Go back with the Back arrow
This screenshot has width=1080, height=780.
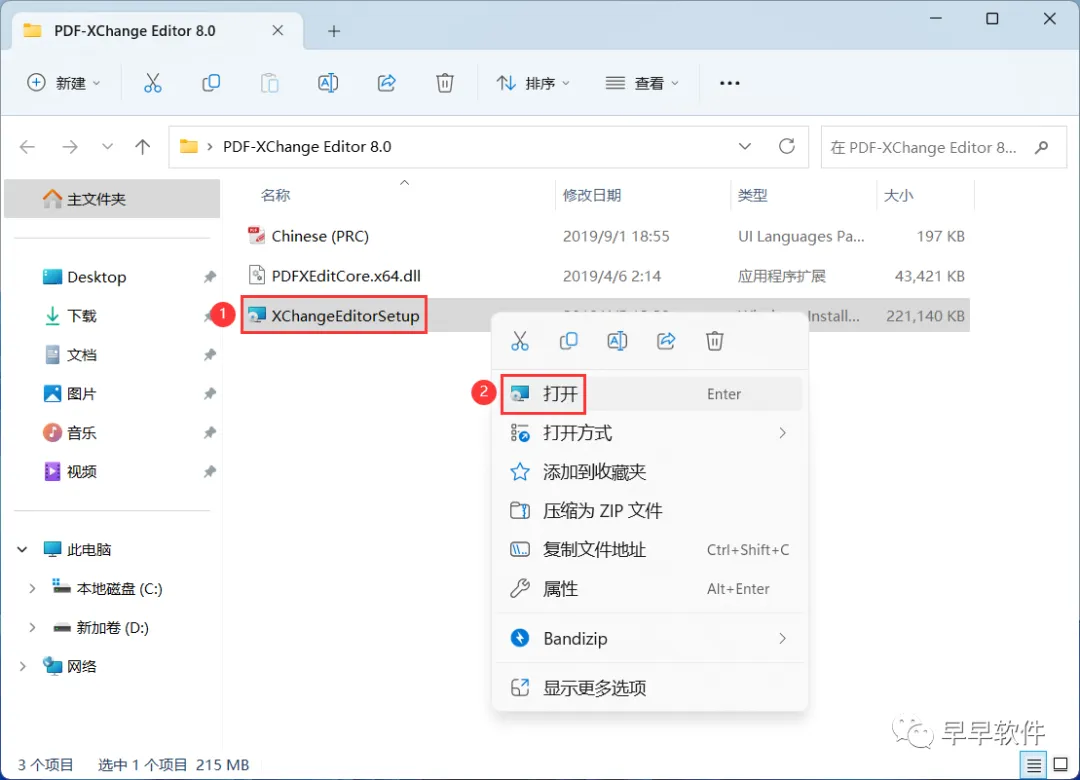28,147
